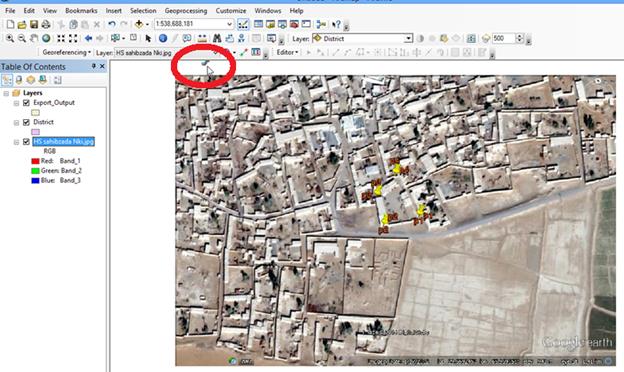This screenshot has width=624, height=372.
Task: Select List By Selection view
Action: pyautogui.click(x=42, y=80)
